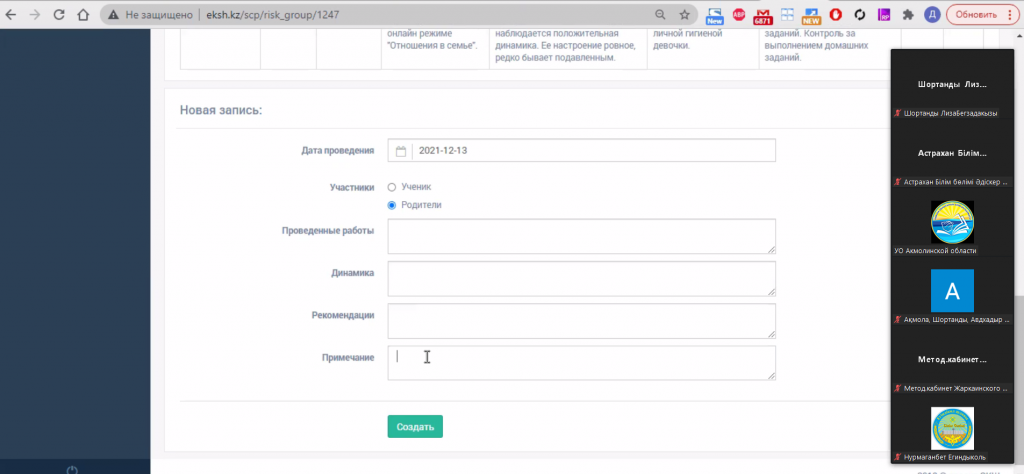Click the Нурмаганбет Егиндыколь participant logo
Viewport: 1024px width, 474px height.
952,428
